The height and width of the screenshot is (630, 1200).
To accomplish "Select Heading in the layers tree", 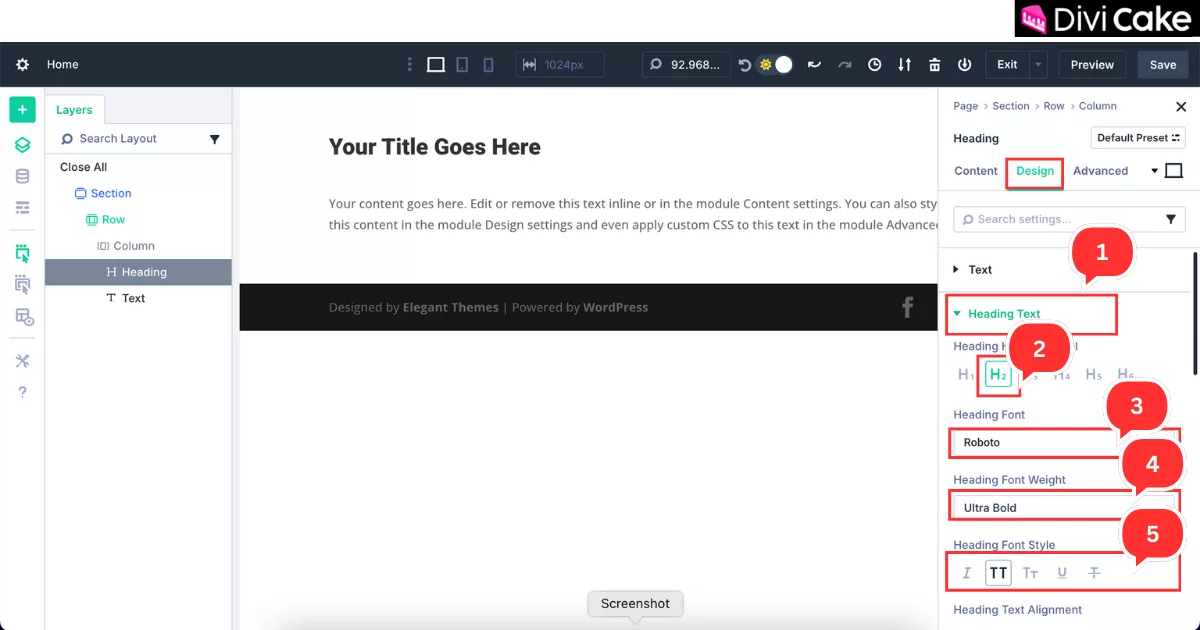I will (x=138, y=272).
